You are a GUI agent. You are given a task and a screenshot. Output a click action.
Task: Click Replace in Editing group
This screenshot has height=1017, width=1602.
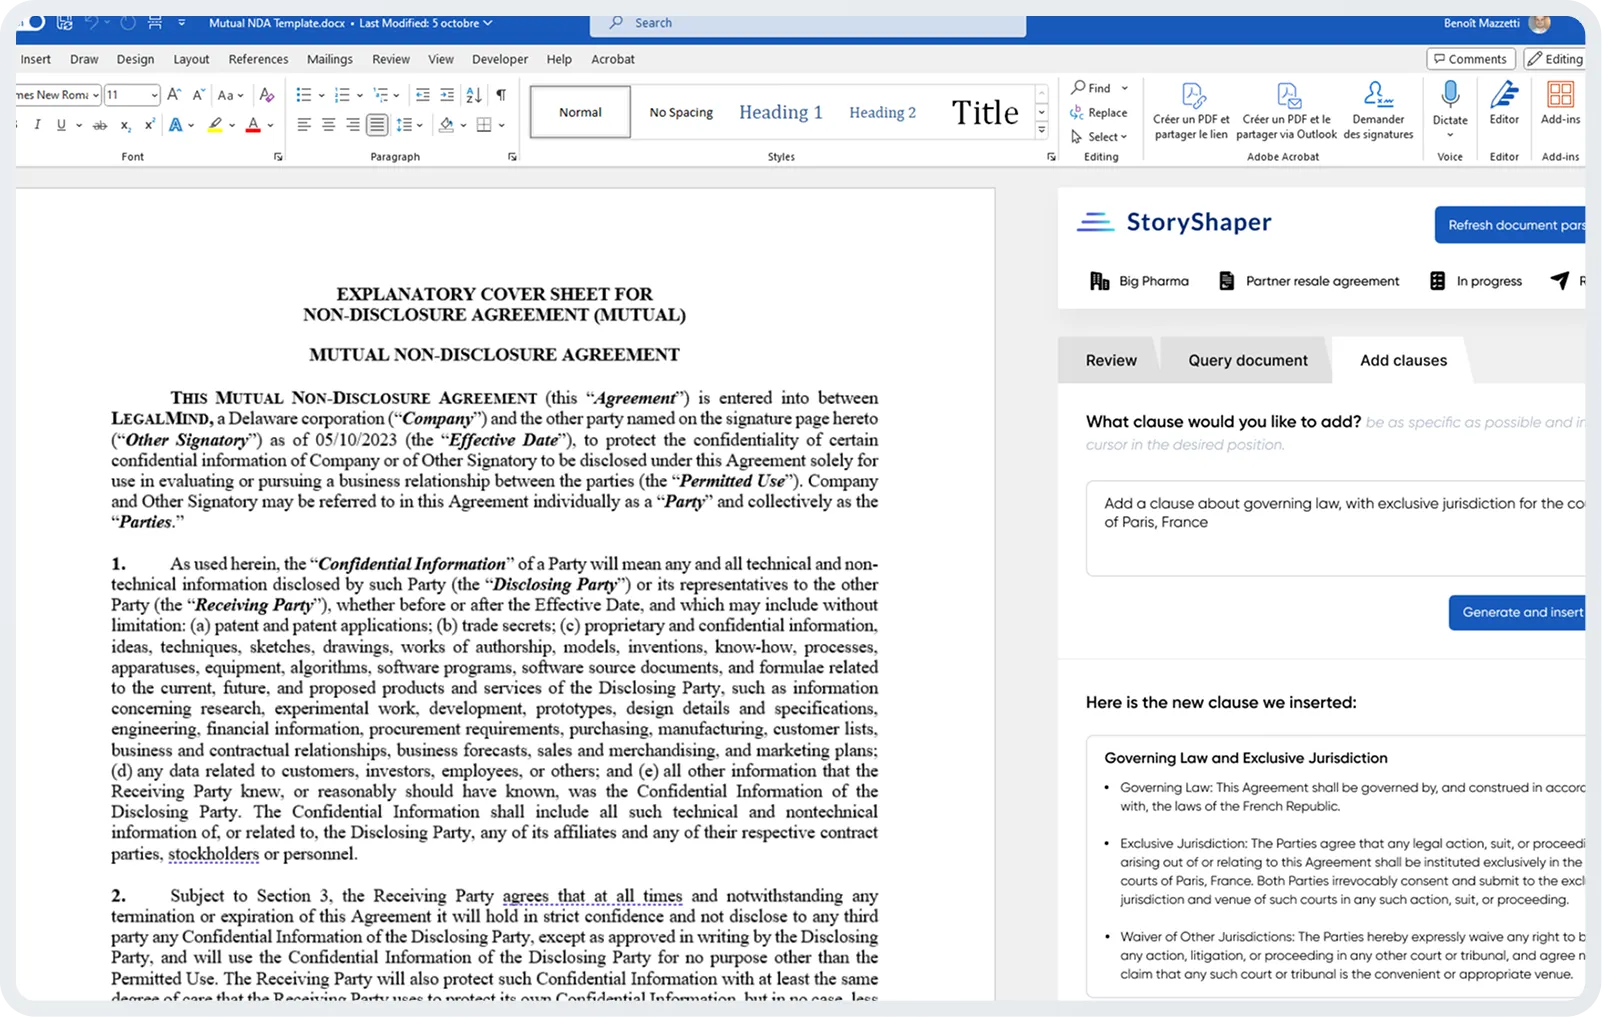click(1099, 113)
